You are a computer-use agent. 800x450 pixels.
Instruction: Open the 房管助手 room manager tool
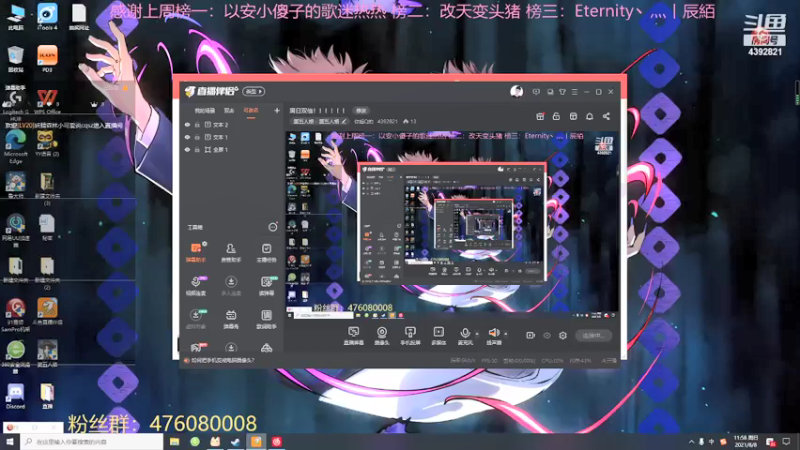(231, 252)
